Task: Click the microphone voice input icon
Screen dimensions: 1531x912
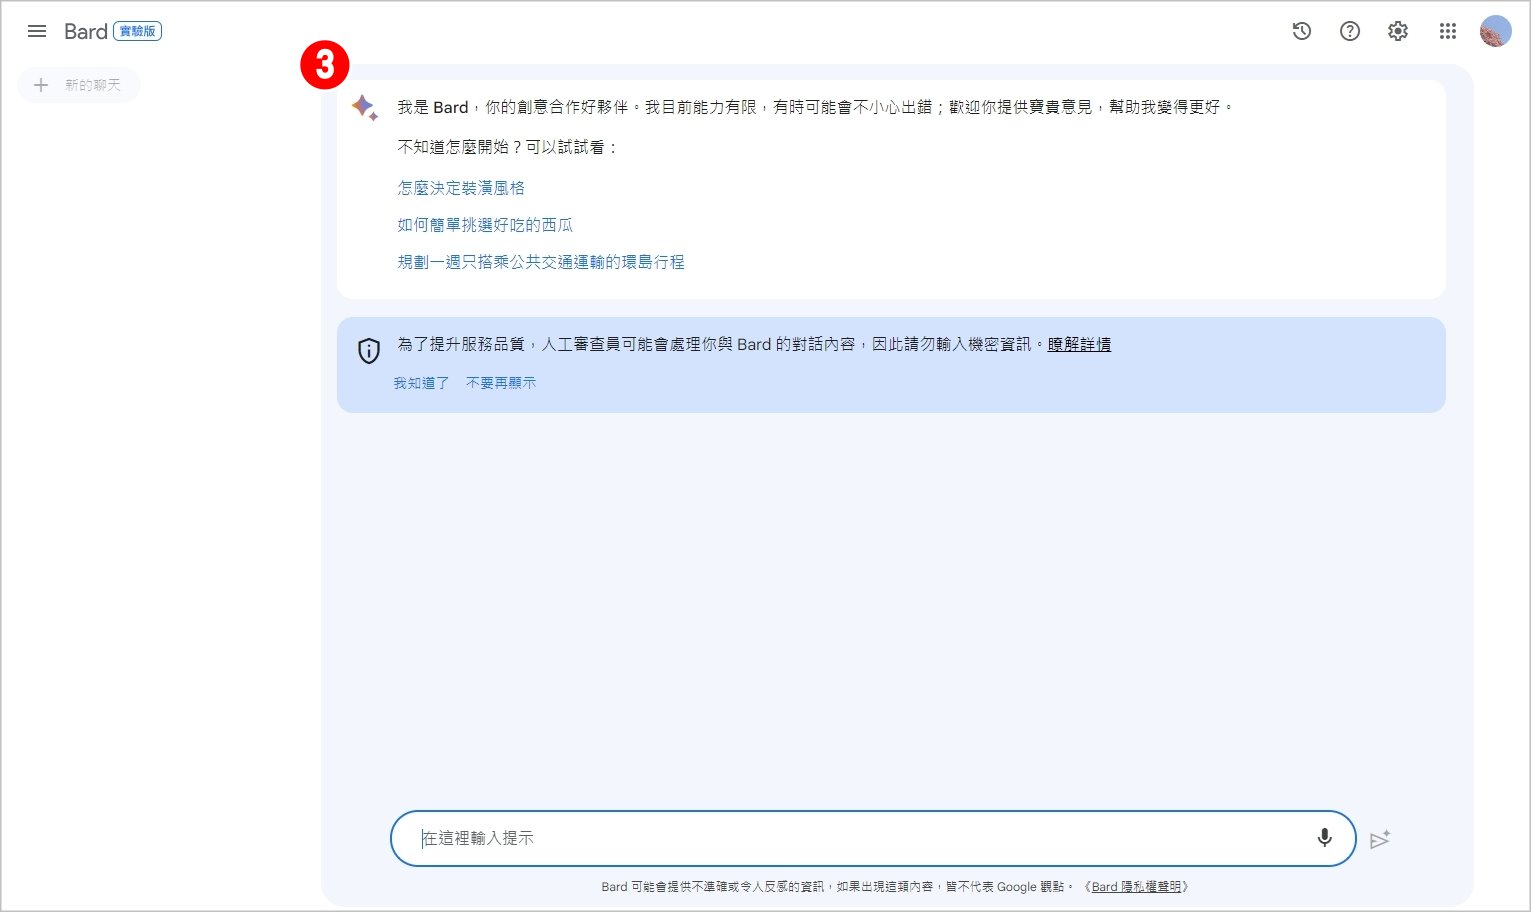Action: (x=1325, y=838)
